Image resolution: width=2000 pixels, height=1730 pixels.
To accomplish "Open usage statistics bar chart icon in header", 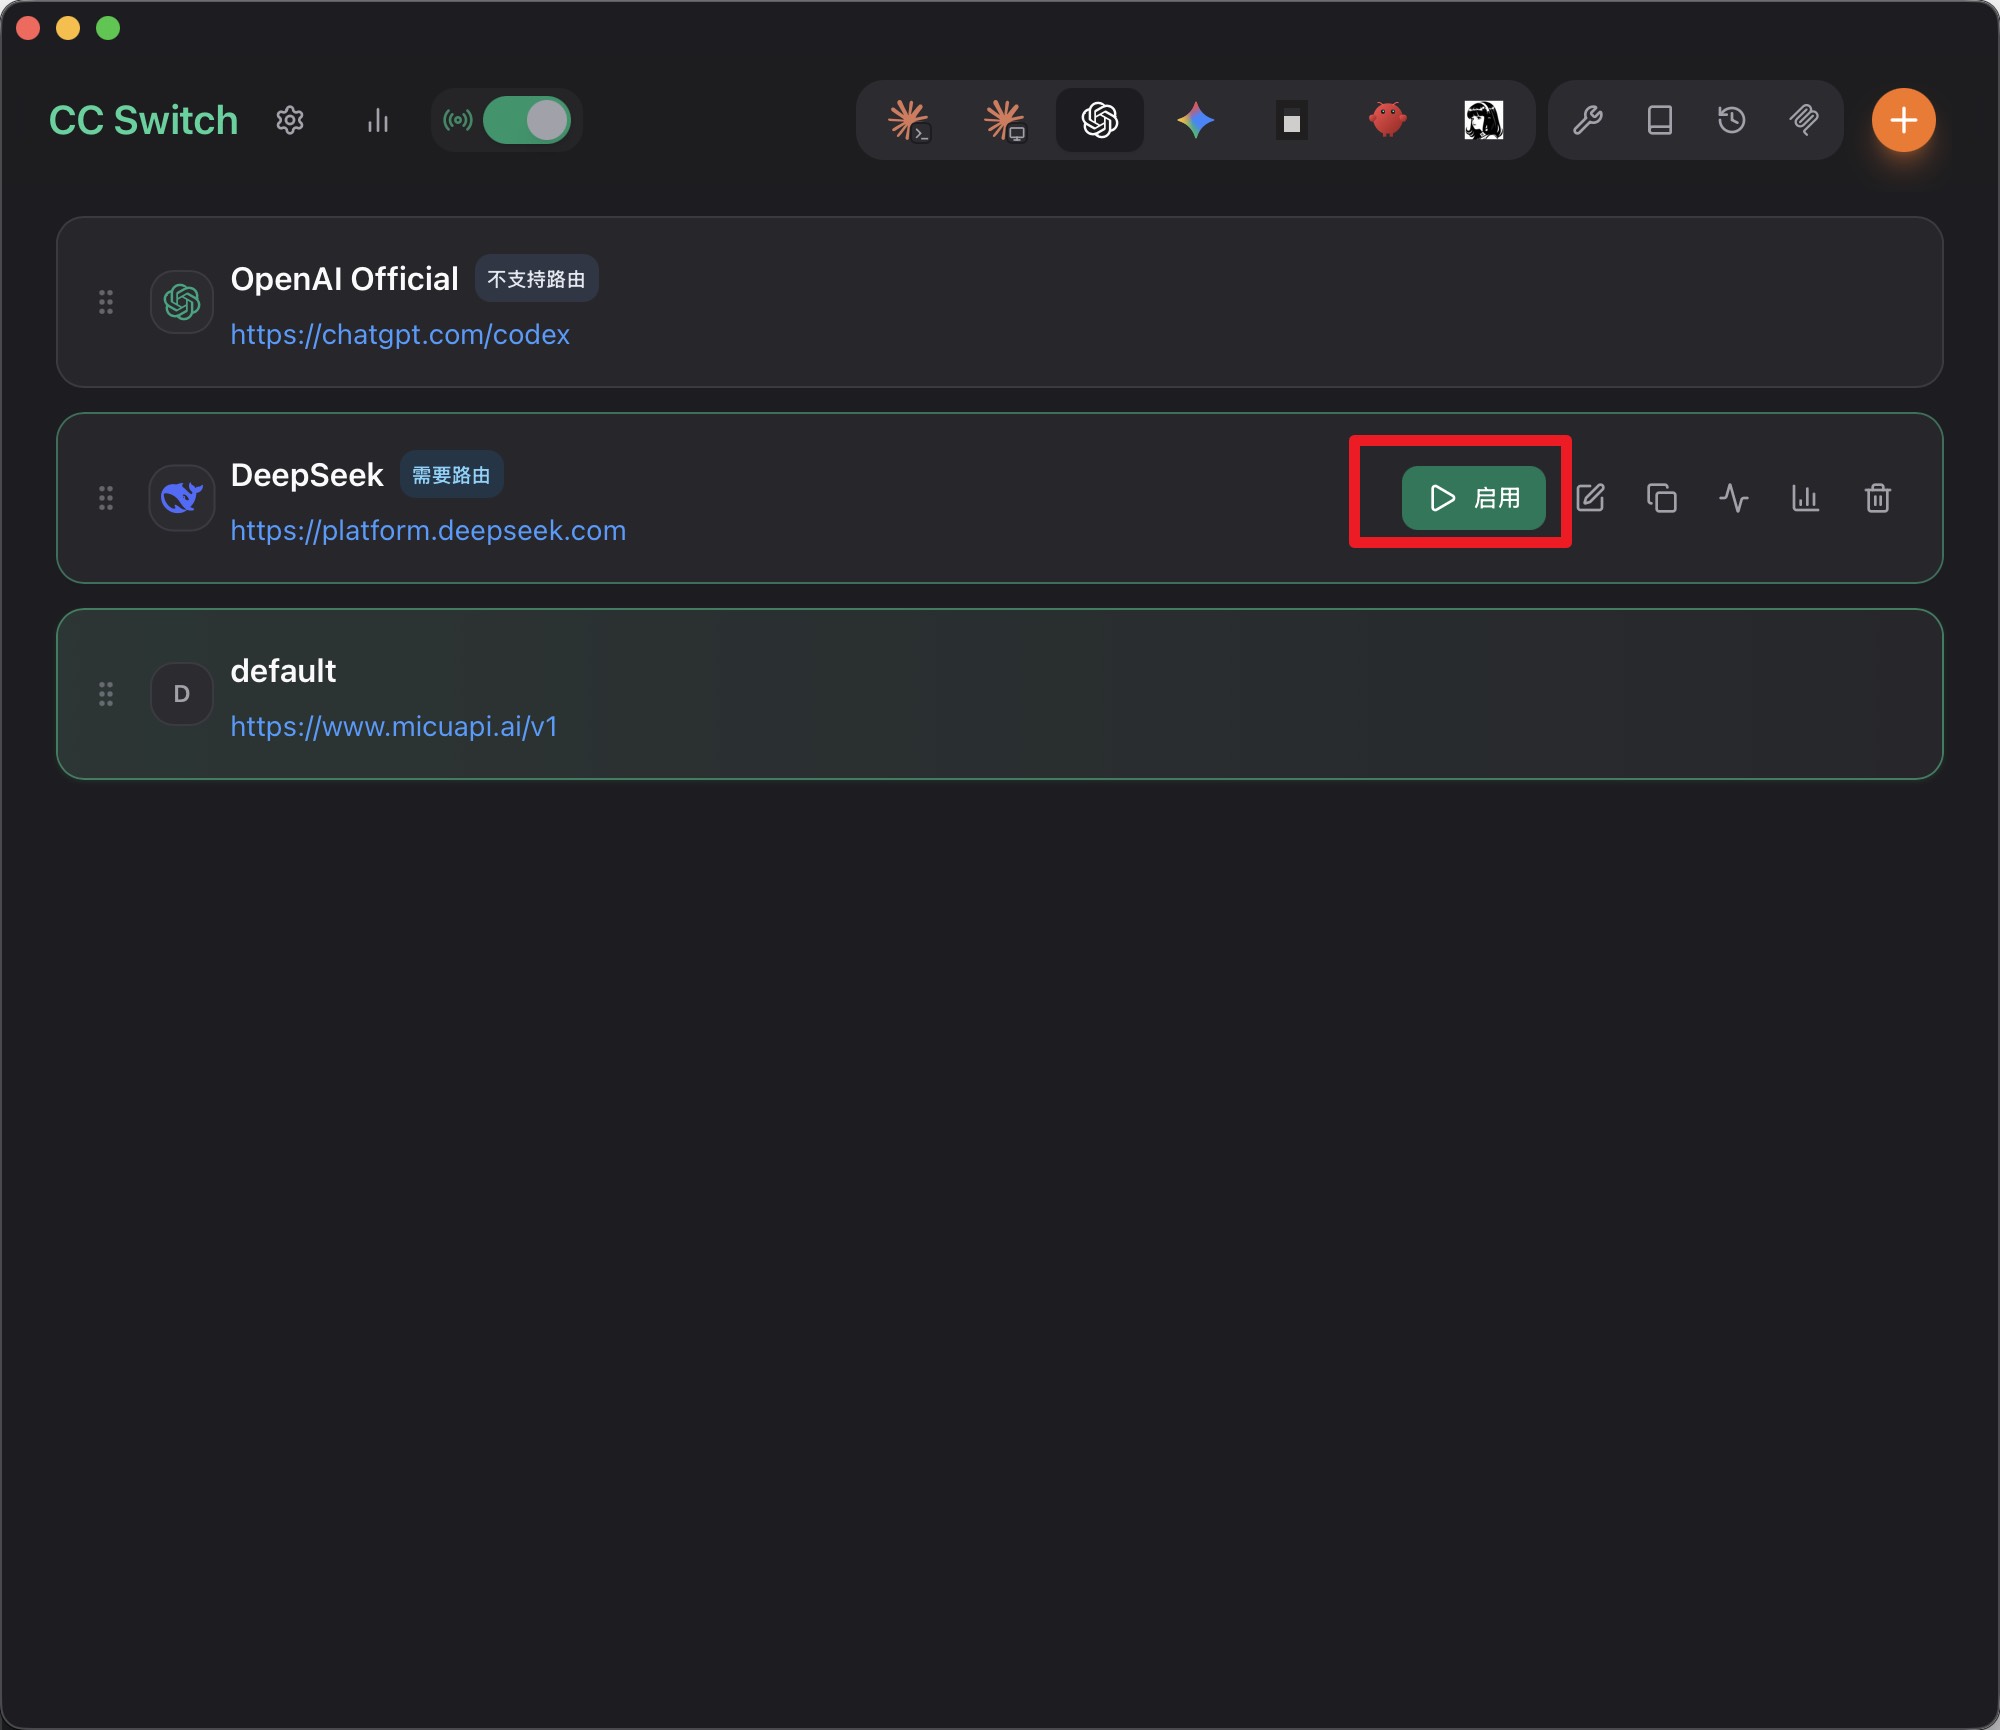I will click(378, 120).
